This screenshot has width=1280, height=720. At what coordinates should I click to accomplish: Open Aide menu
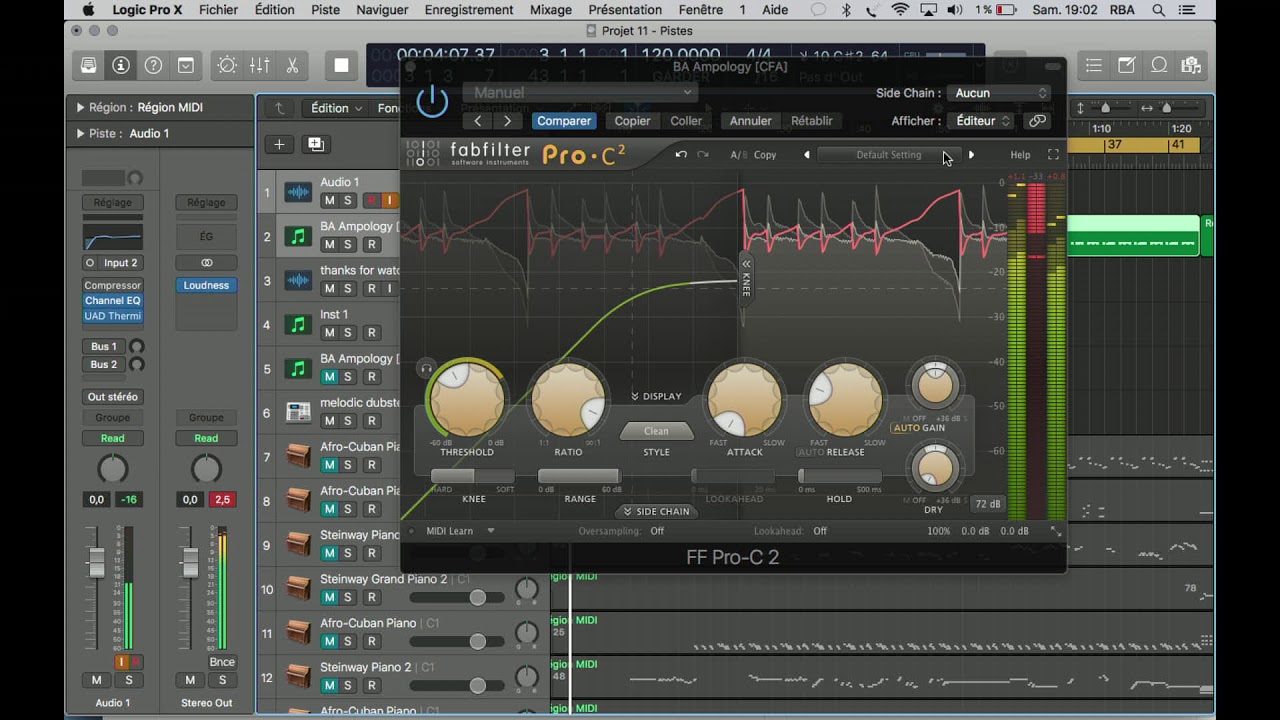775,10
